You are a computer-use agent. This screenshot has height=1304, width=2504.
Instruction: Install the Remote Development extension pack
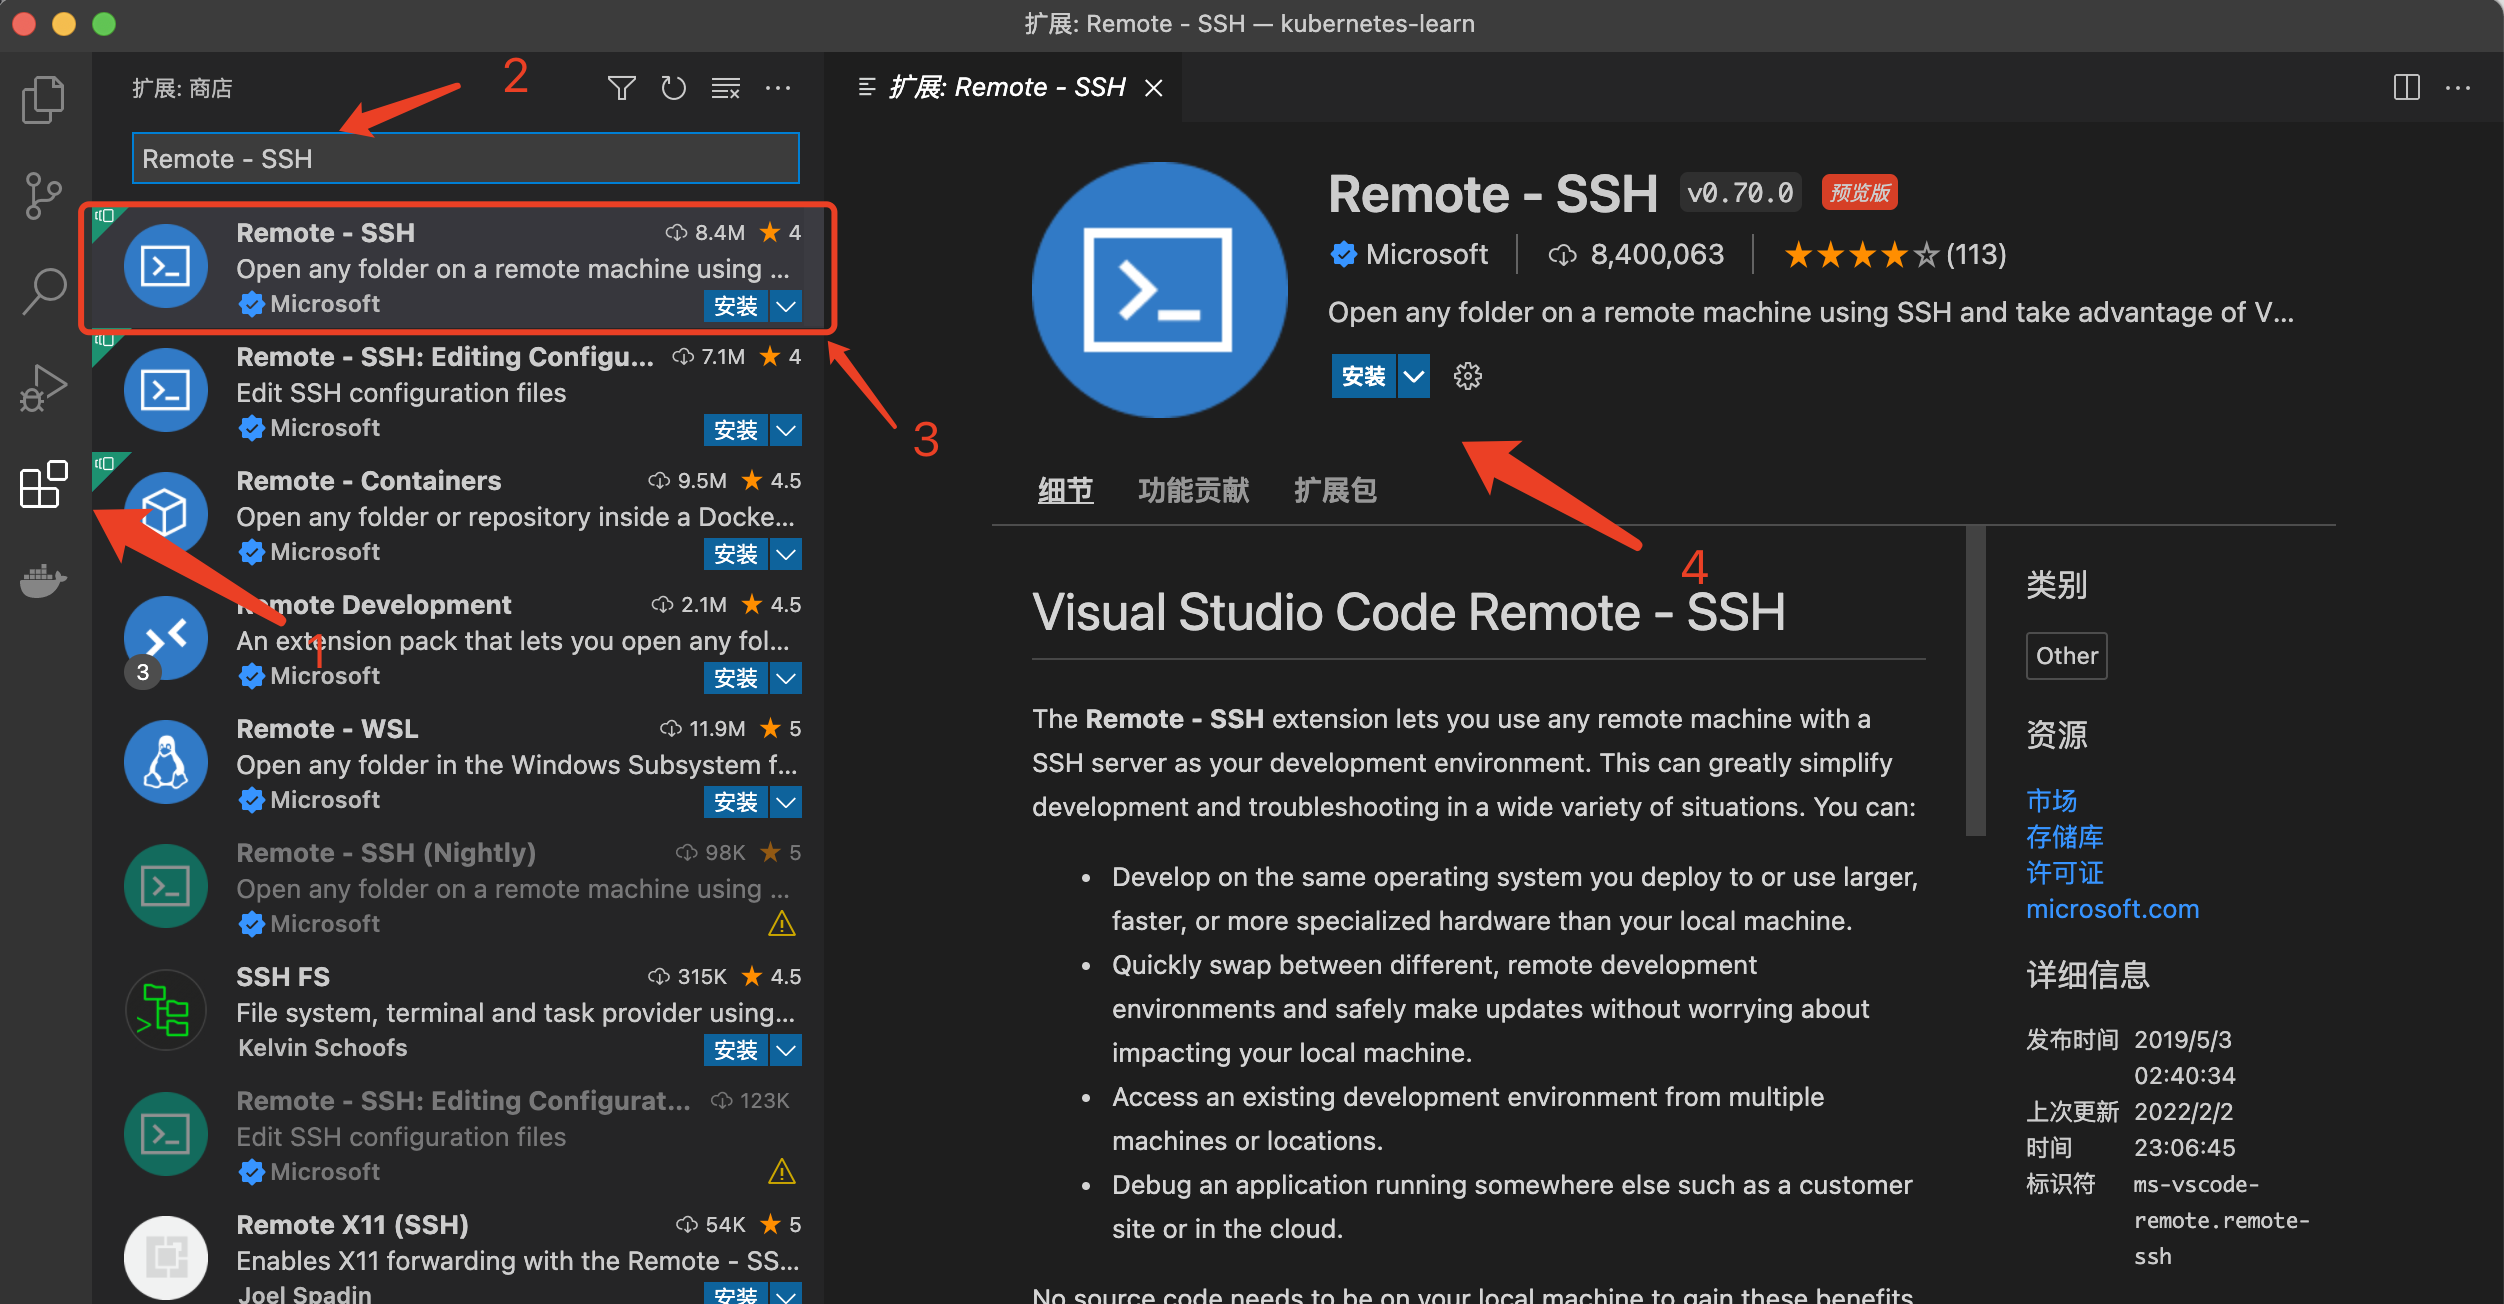click(x=736, y=678)
